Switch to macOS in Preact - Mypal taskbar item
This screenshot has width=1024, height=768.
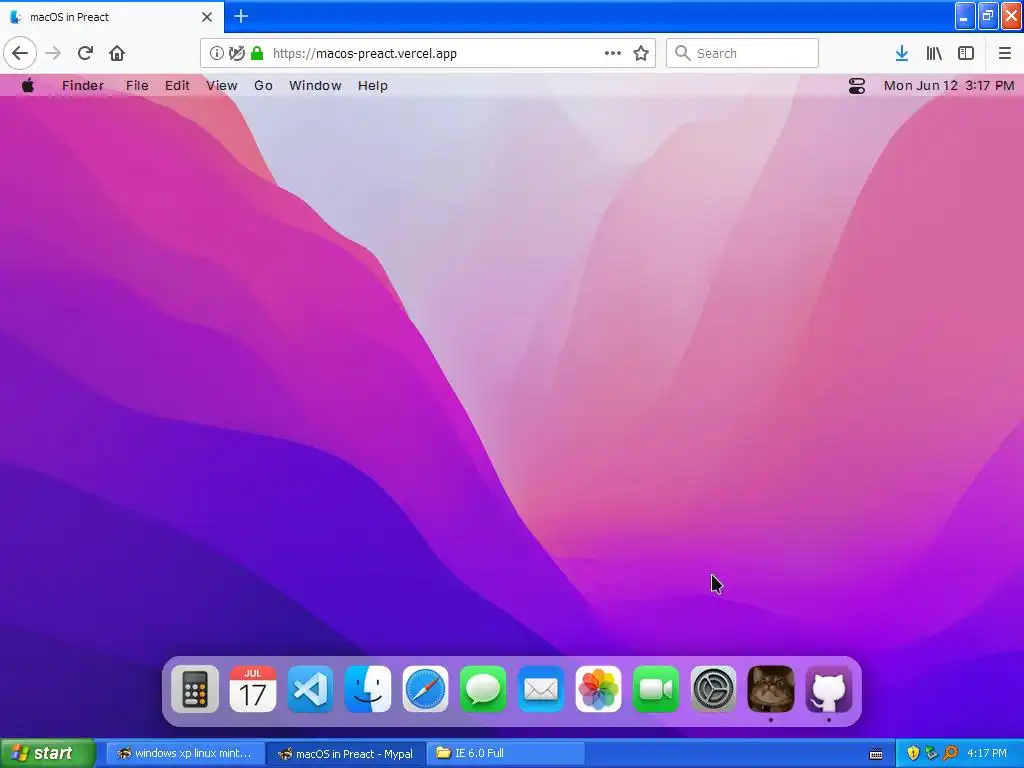pos(346,753)
